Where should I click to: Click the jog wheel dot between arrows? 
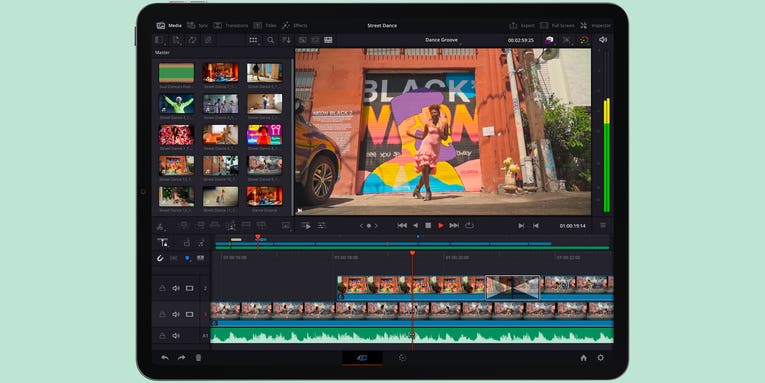[369, 226]
